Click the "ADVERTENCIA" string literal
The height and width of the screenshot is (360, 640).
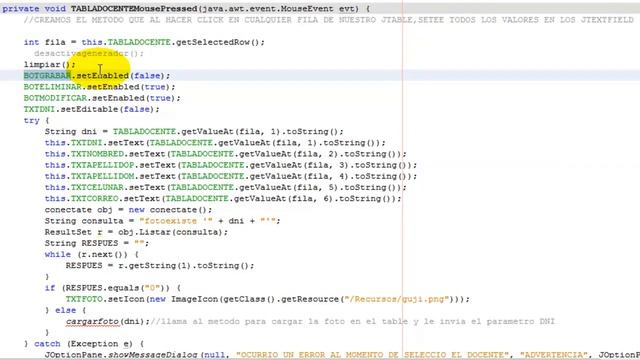pos(554,355)
